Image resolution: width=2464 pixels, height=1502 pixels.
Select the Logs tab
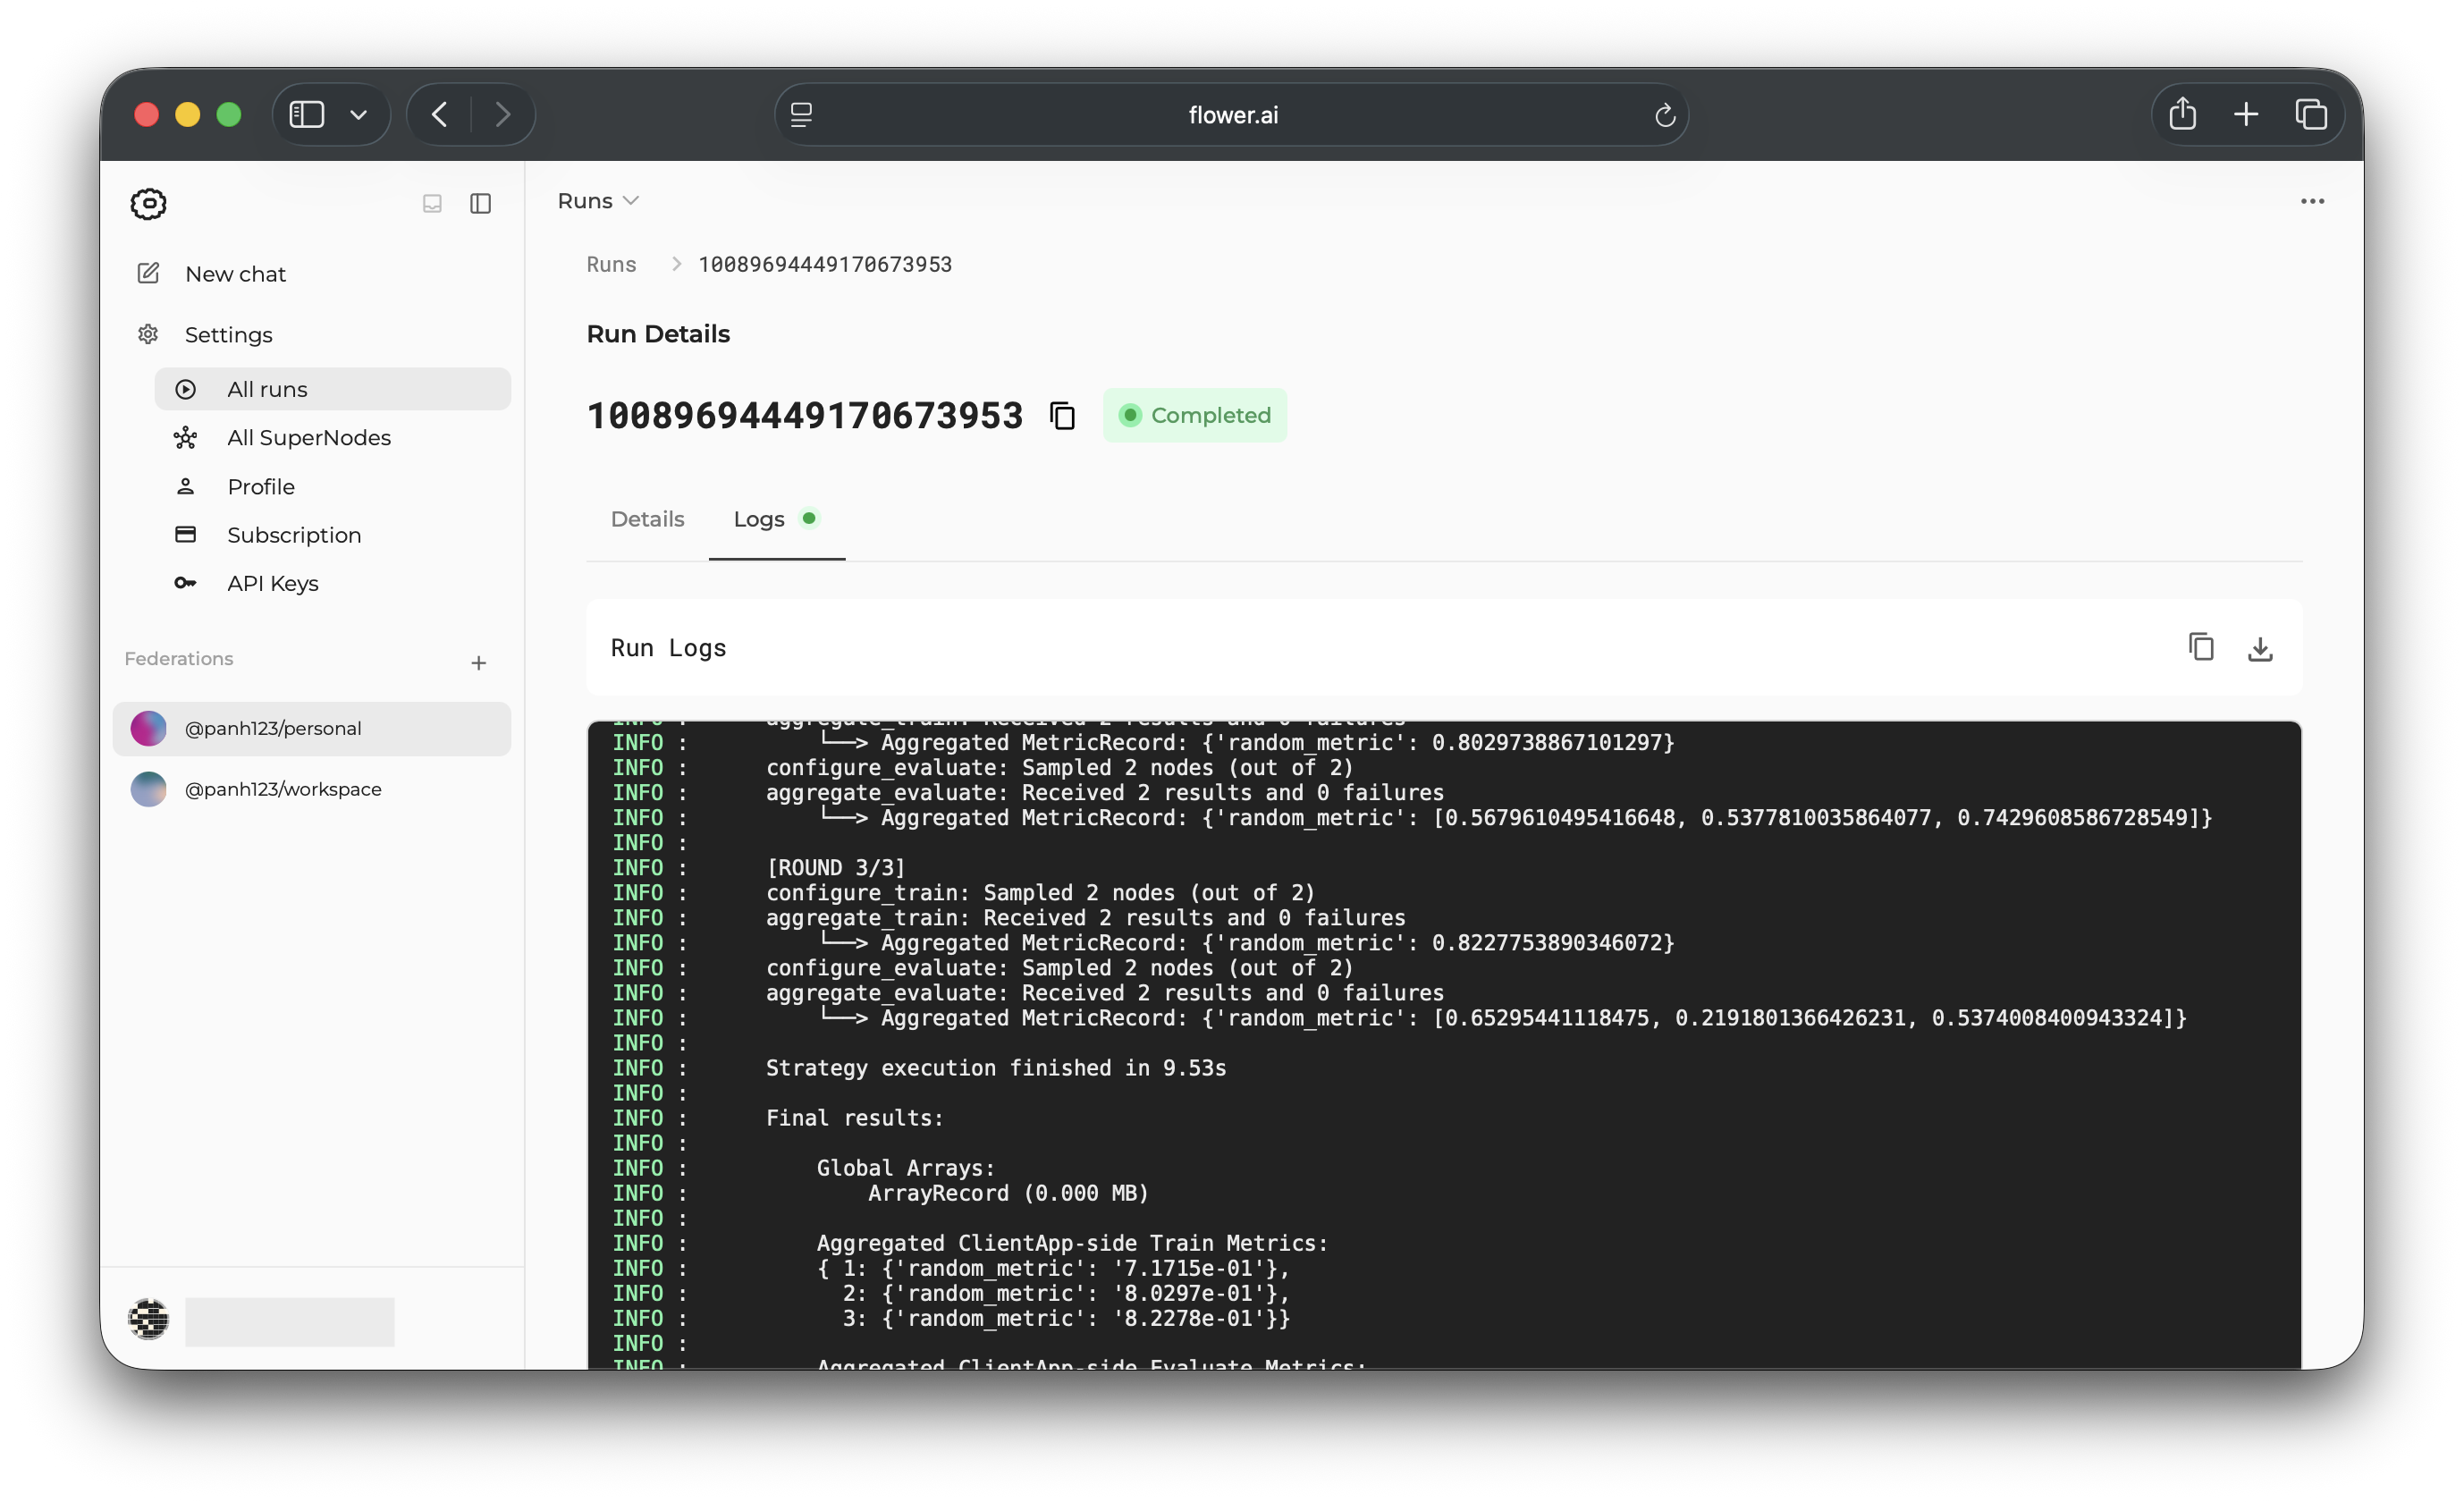[777, 519]
